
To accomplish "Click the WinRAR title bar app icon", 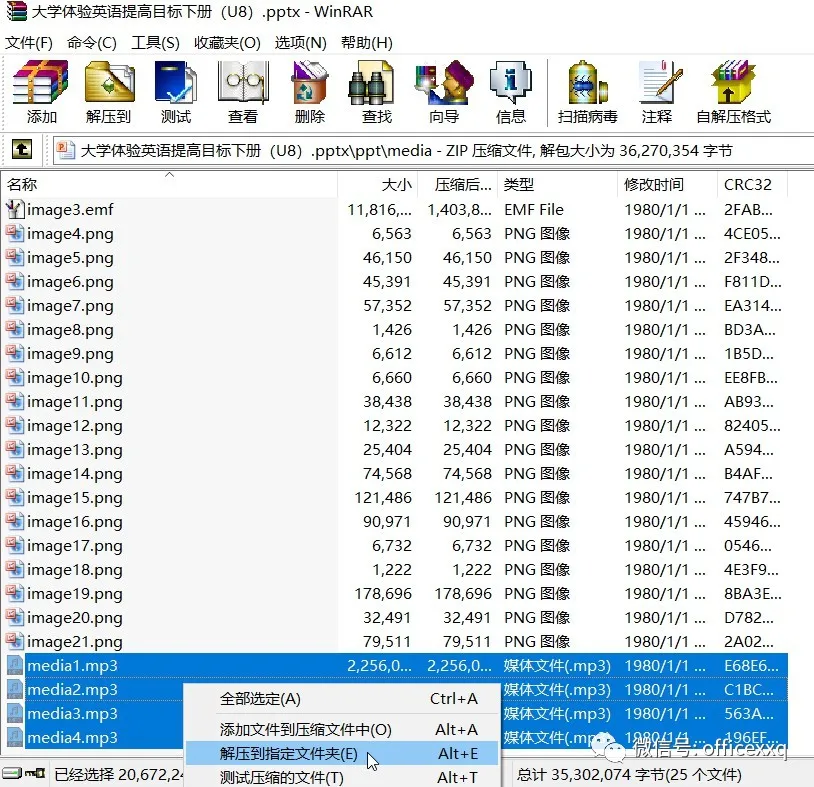I will click(16, 11).
